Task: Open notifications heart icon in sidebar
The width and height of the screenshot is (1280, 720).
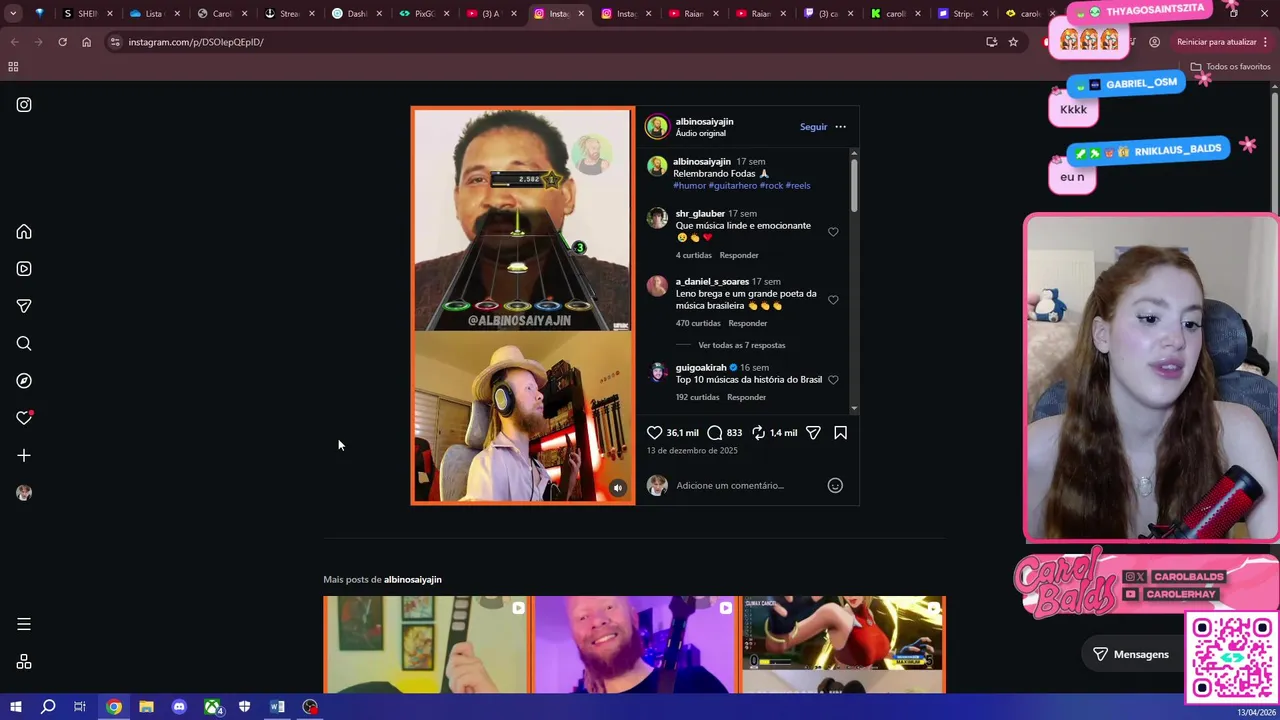Action: [24, 418]
